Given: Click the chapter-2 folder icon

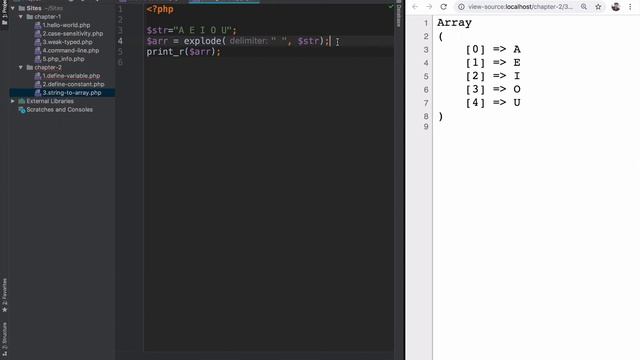Looking at the screenshot, I should tap(30, 67).
